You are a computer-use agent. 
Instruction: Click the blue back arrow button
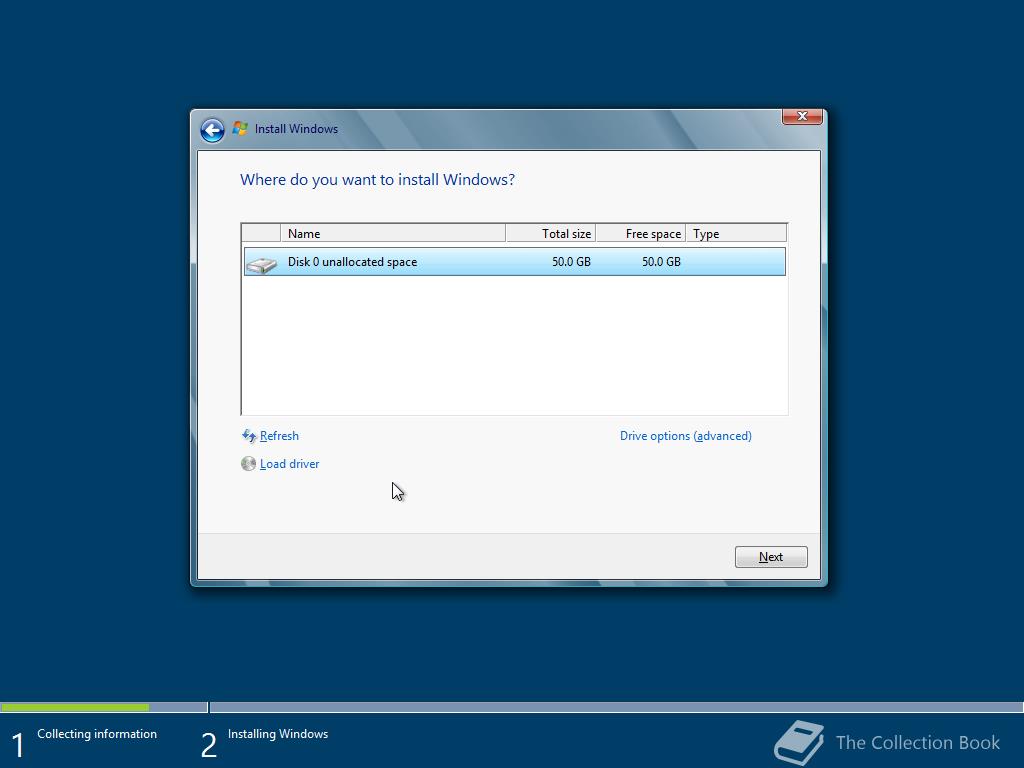pyautogui.click(x=212, y=130)
